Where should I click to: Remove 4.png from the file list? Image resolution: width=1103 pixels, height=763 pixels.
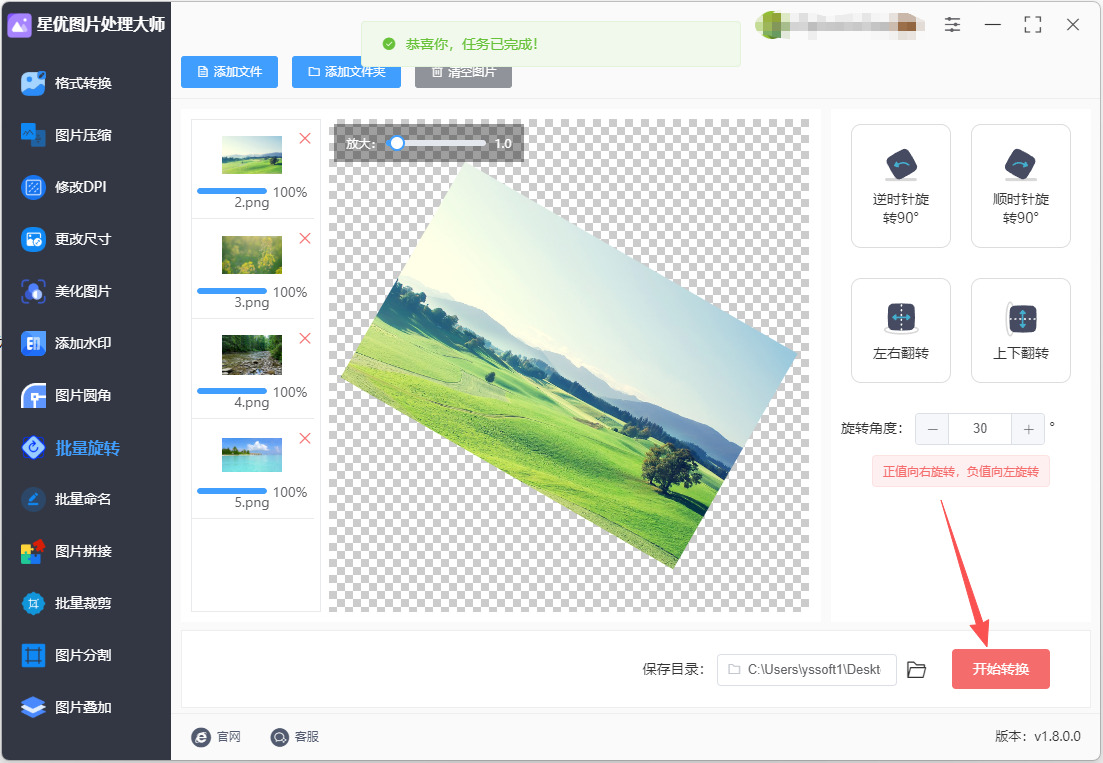[x=305, y=338]
